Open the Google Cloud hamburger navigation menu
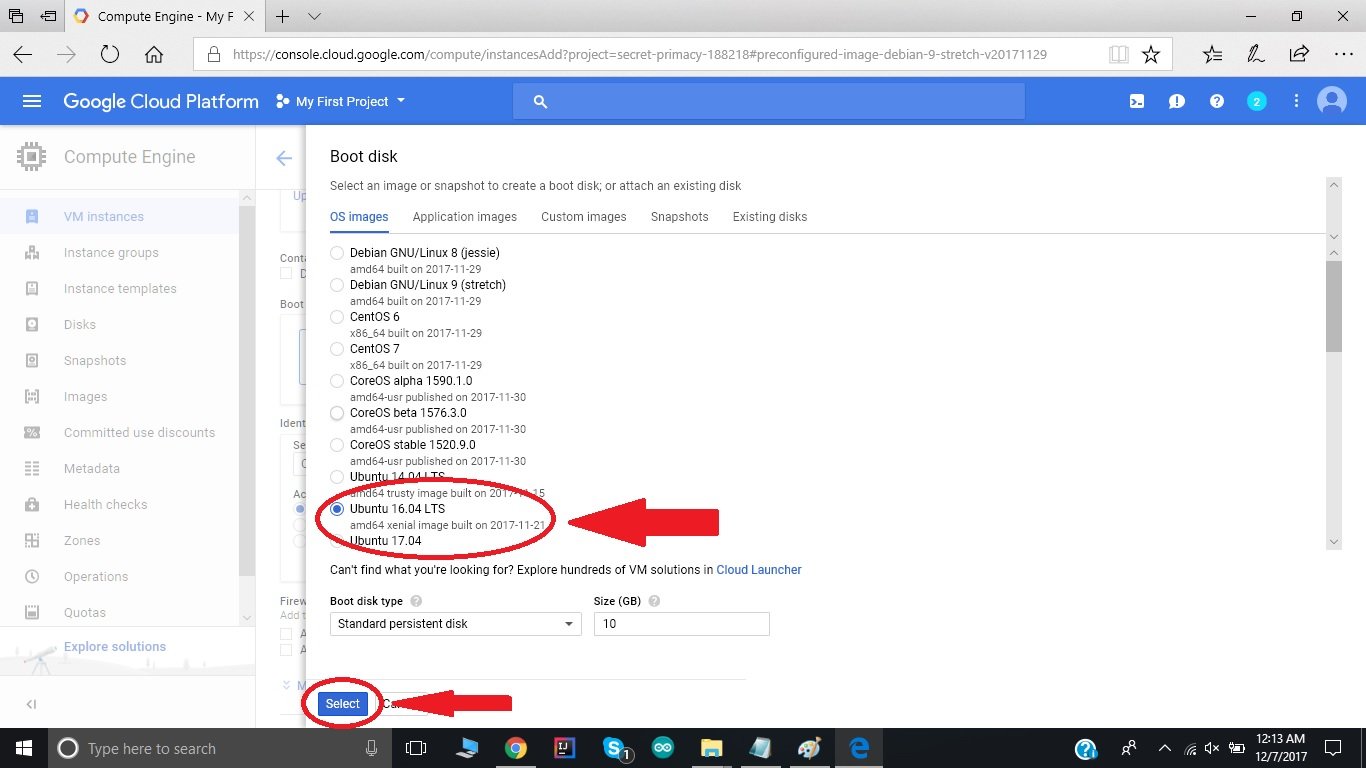Image resolution: width=1366 pixels, height=768 pixels. pyautogui.click(x=32, y=101)
